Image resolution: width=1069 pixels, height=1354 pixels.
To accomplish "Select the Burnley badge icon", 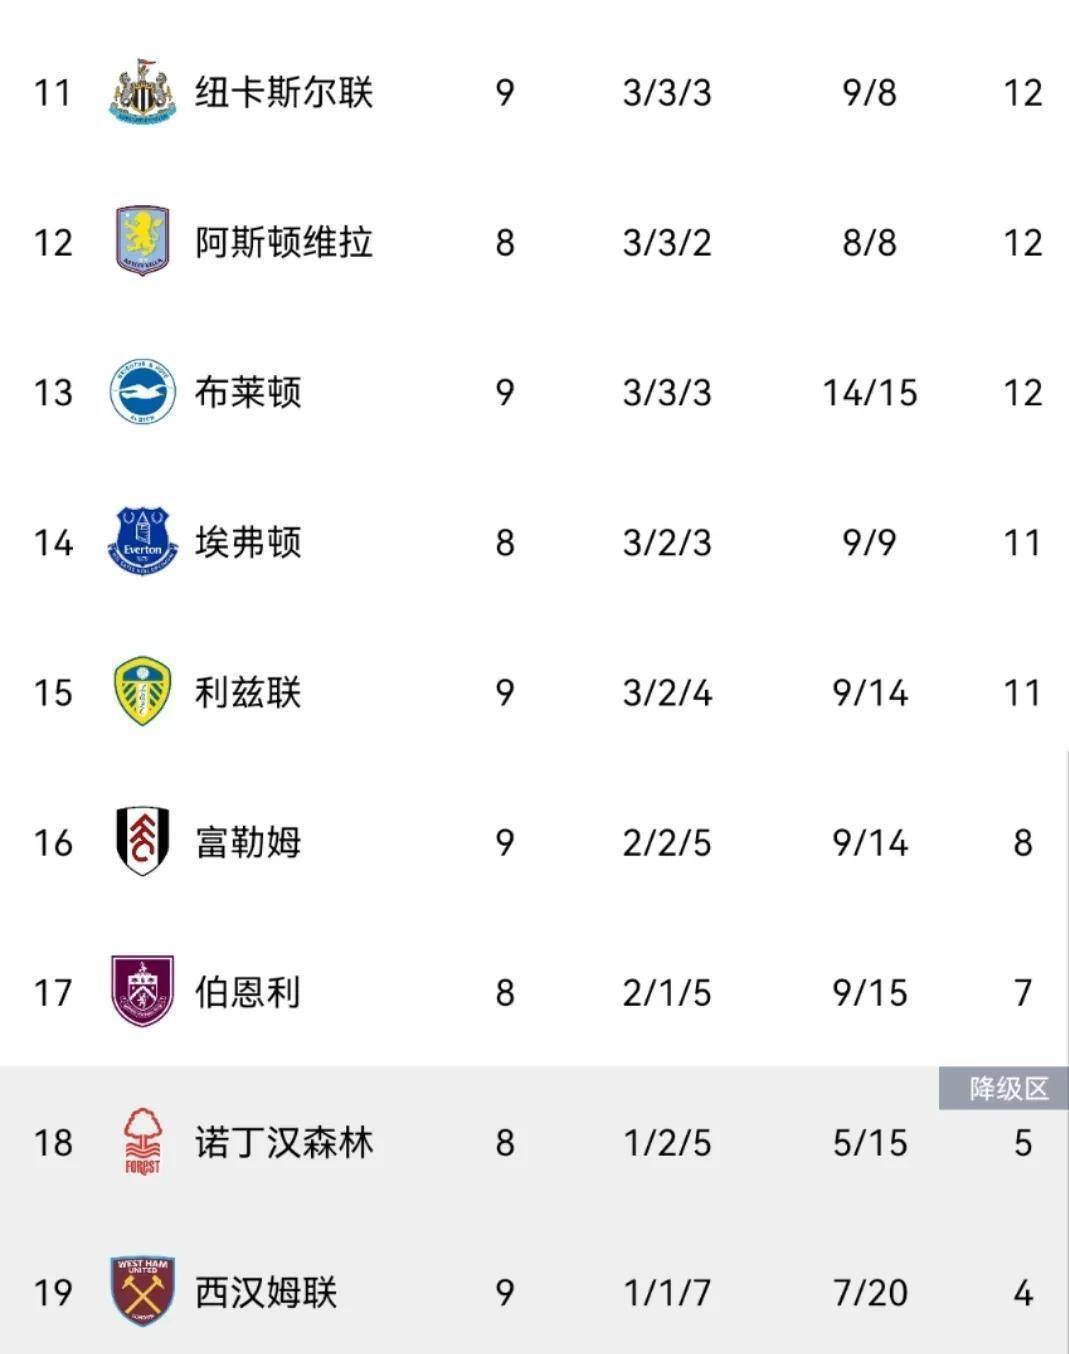I will pyautogui.click(x=142, y=991).
